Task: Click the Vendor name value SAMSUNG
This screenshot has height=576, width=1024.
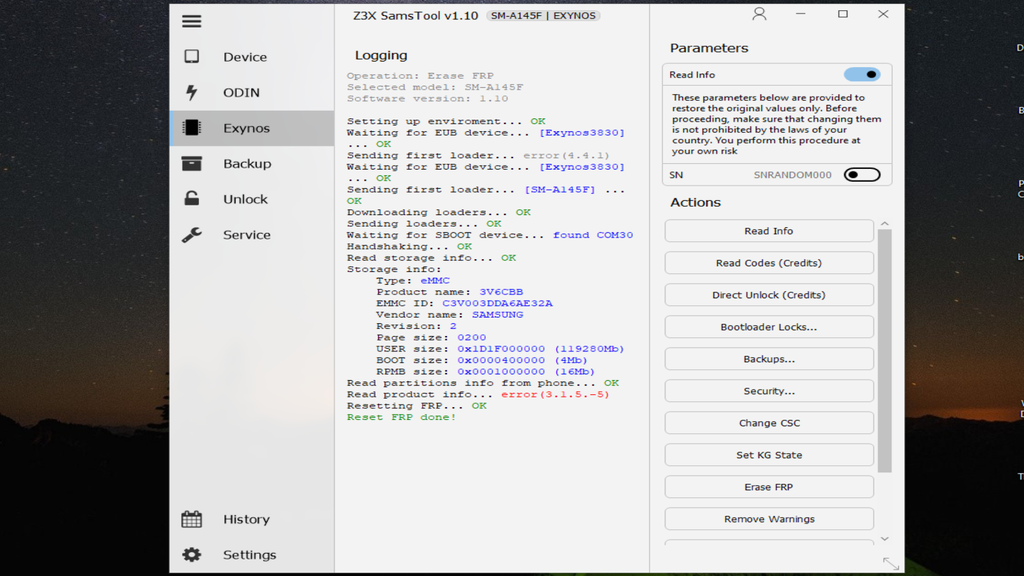Action: (x=498, y=315)
